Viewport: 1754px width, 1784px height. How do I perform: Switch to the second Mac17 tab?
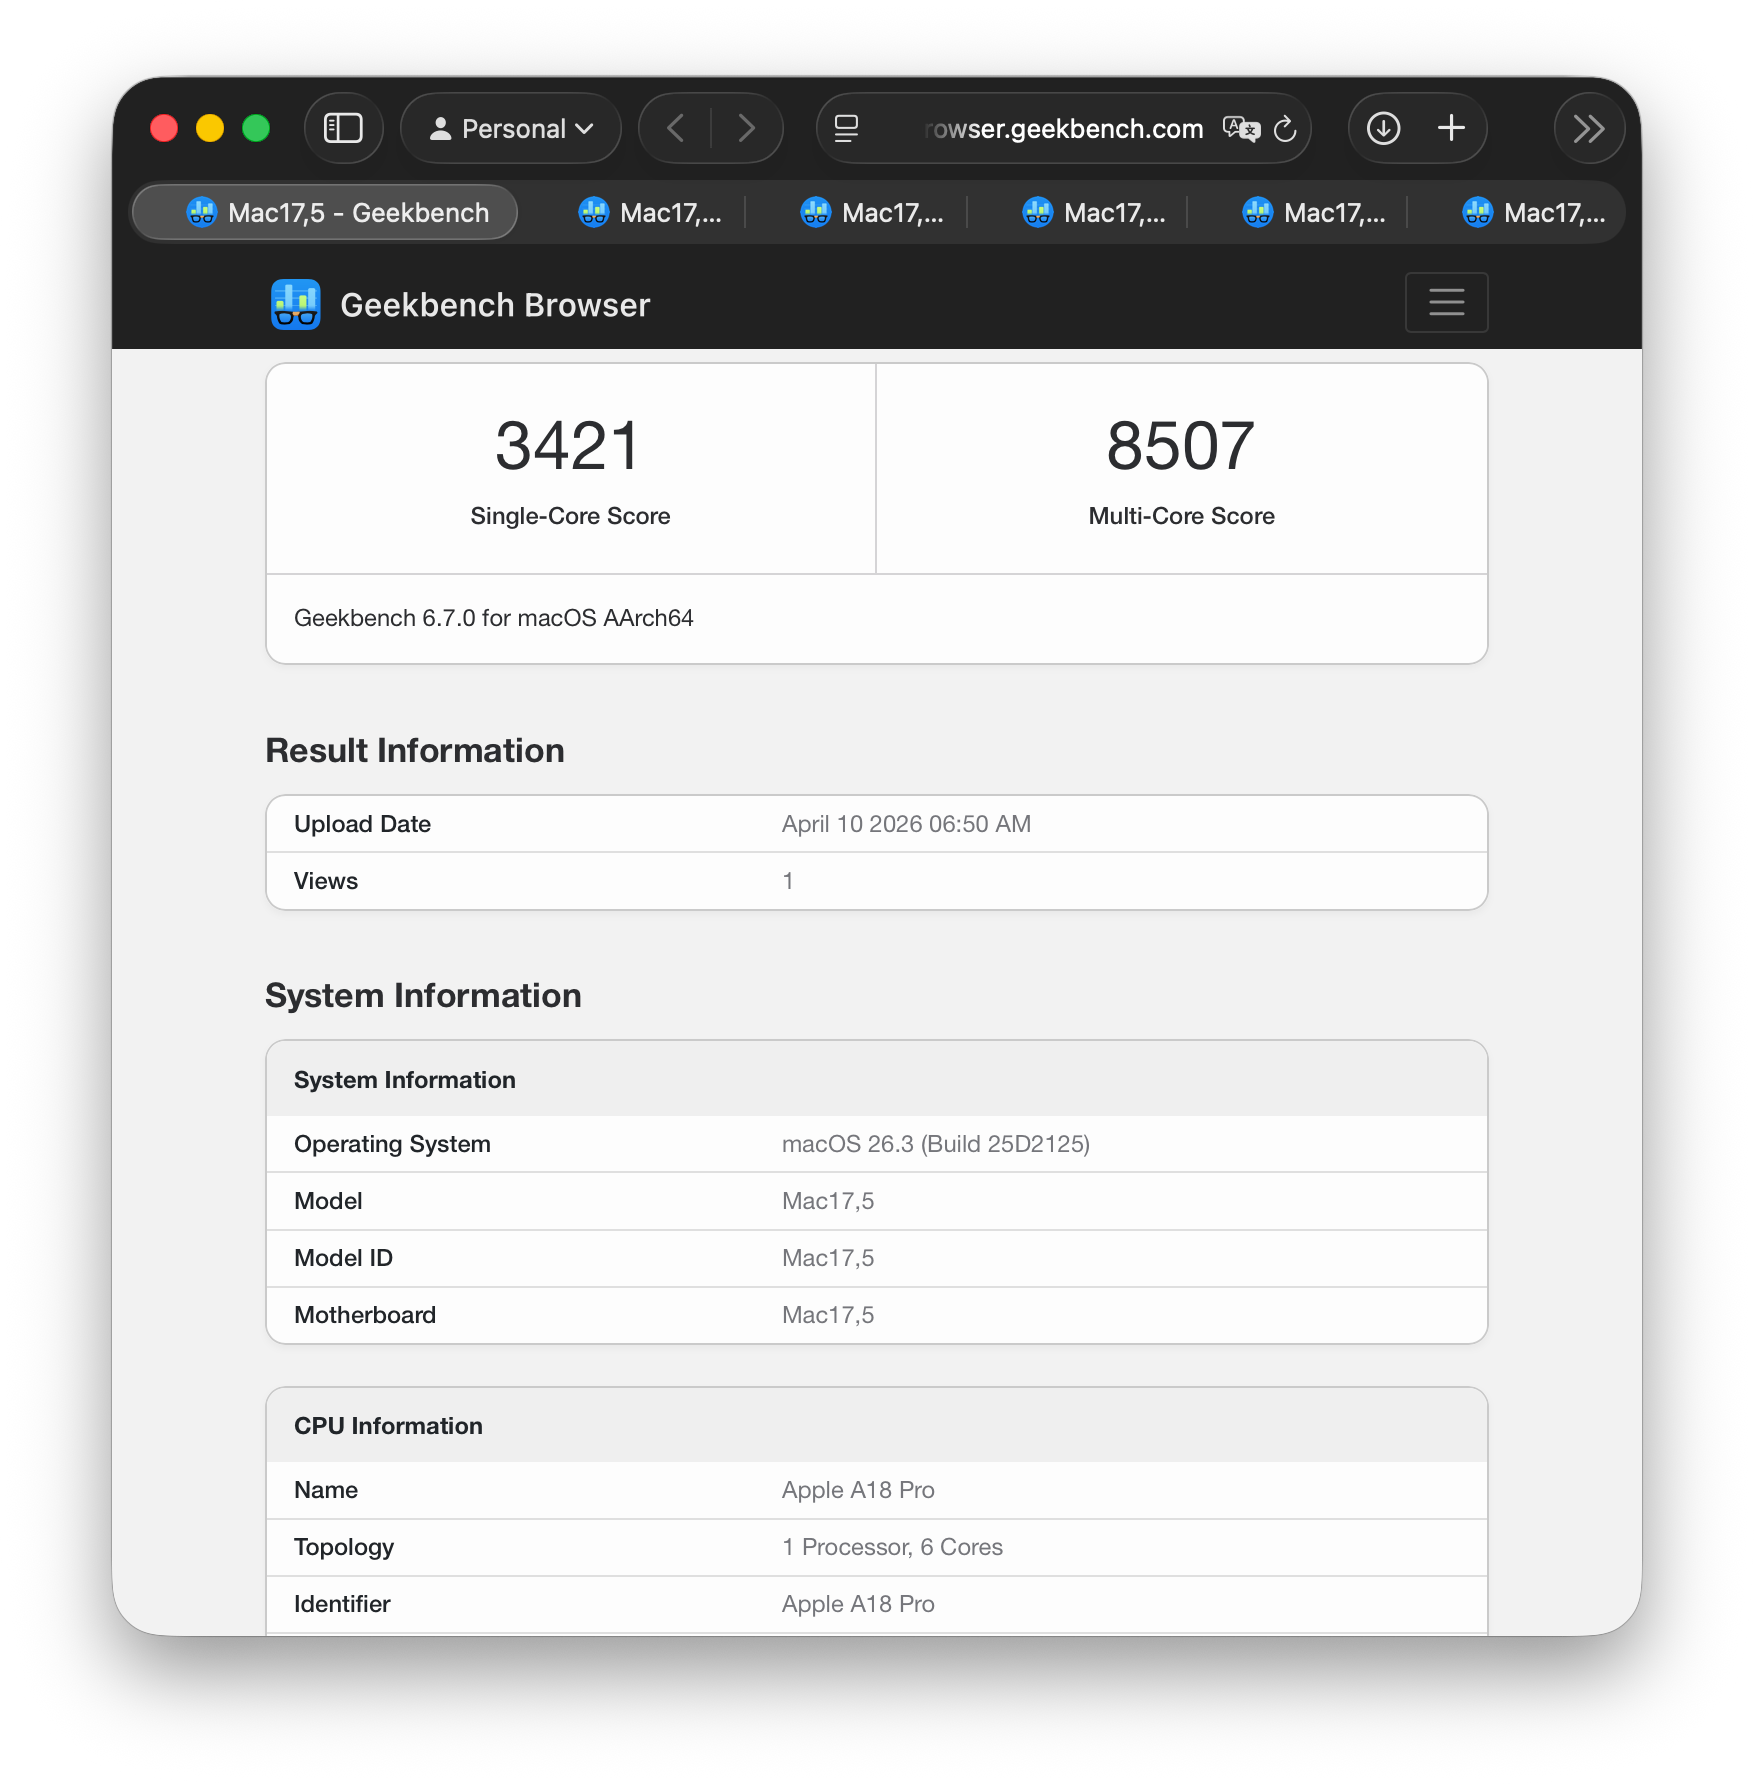click(x=651, y=212)
